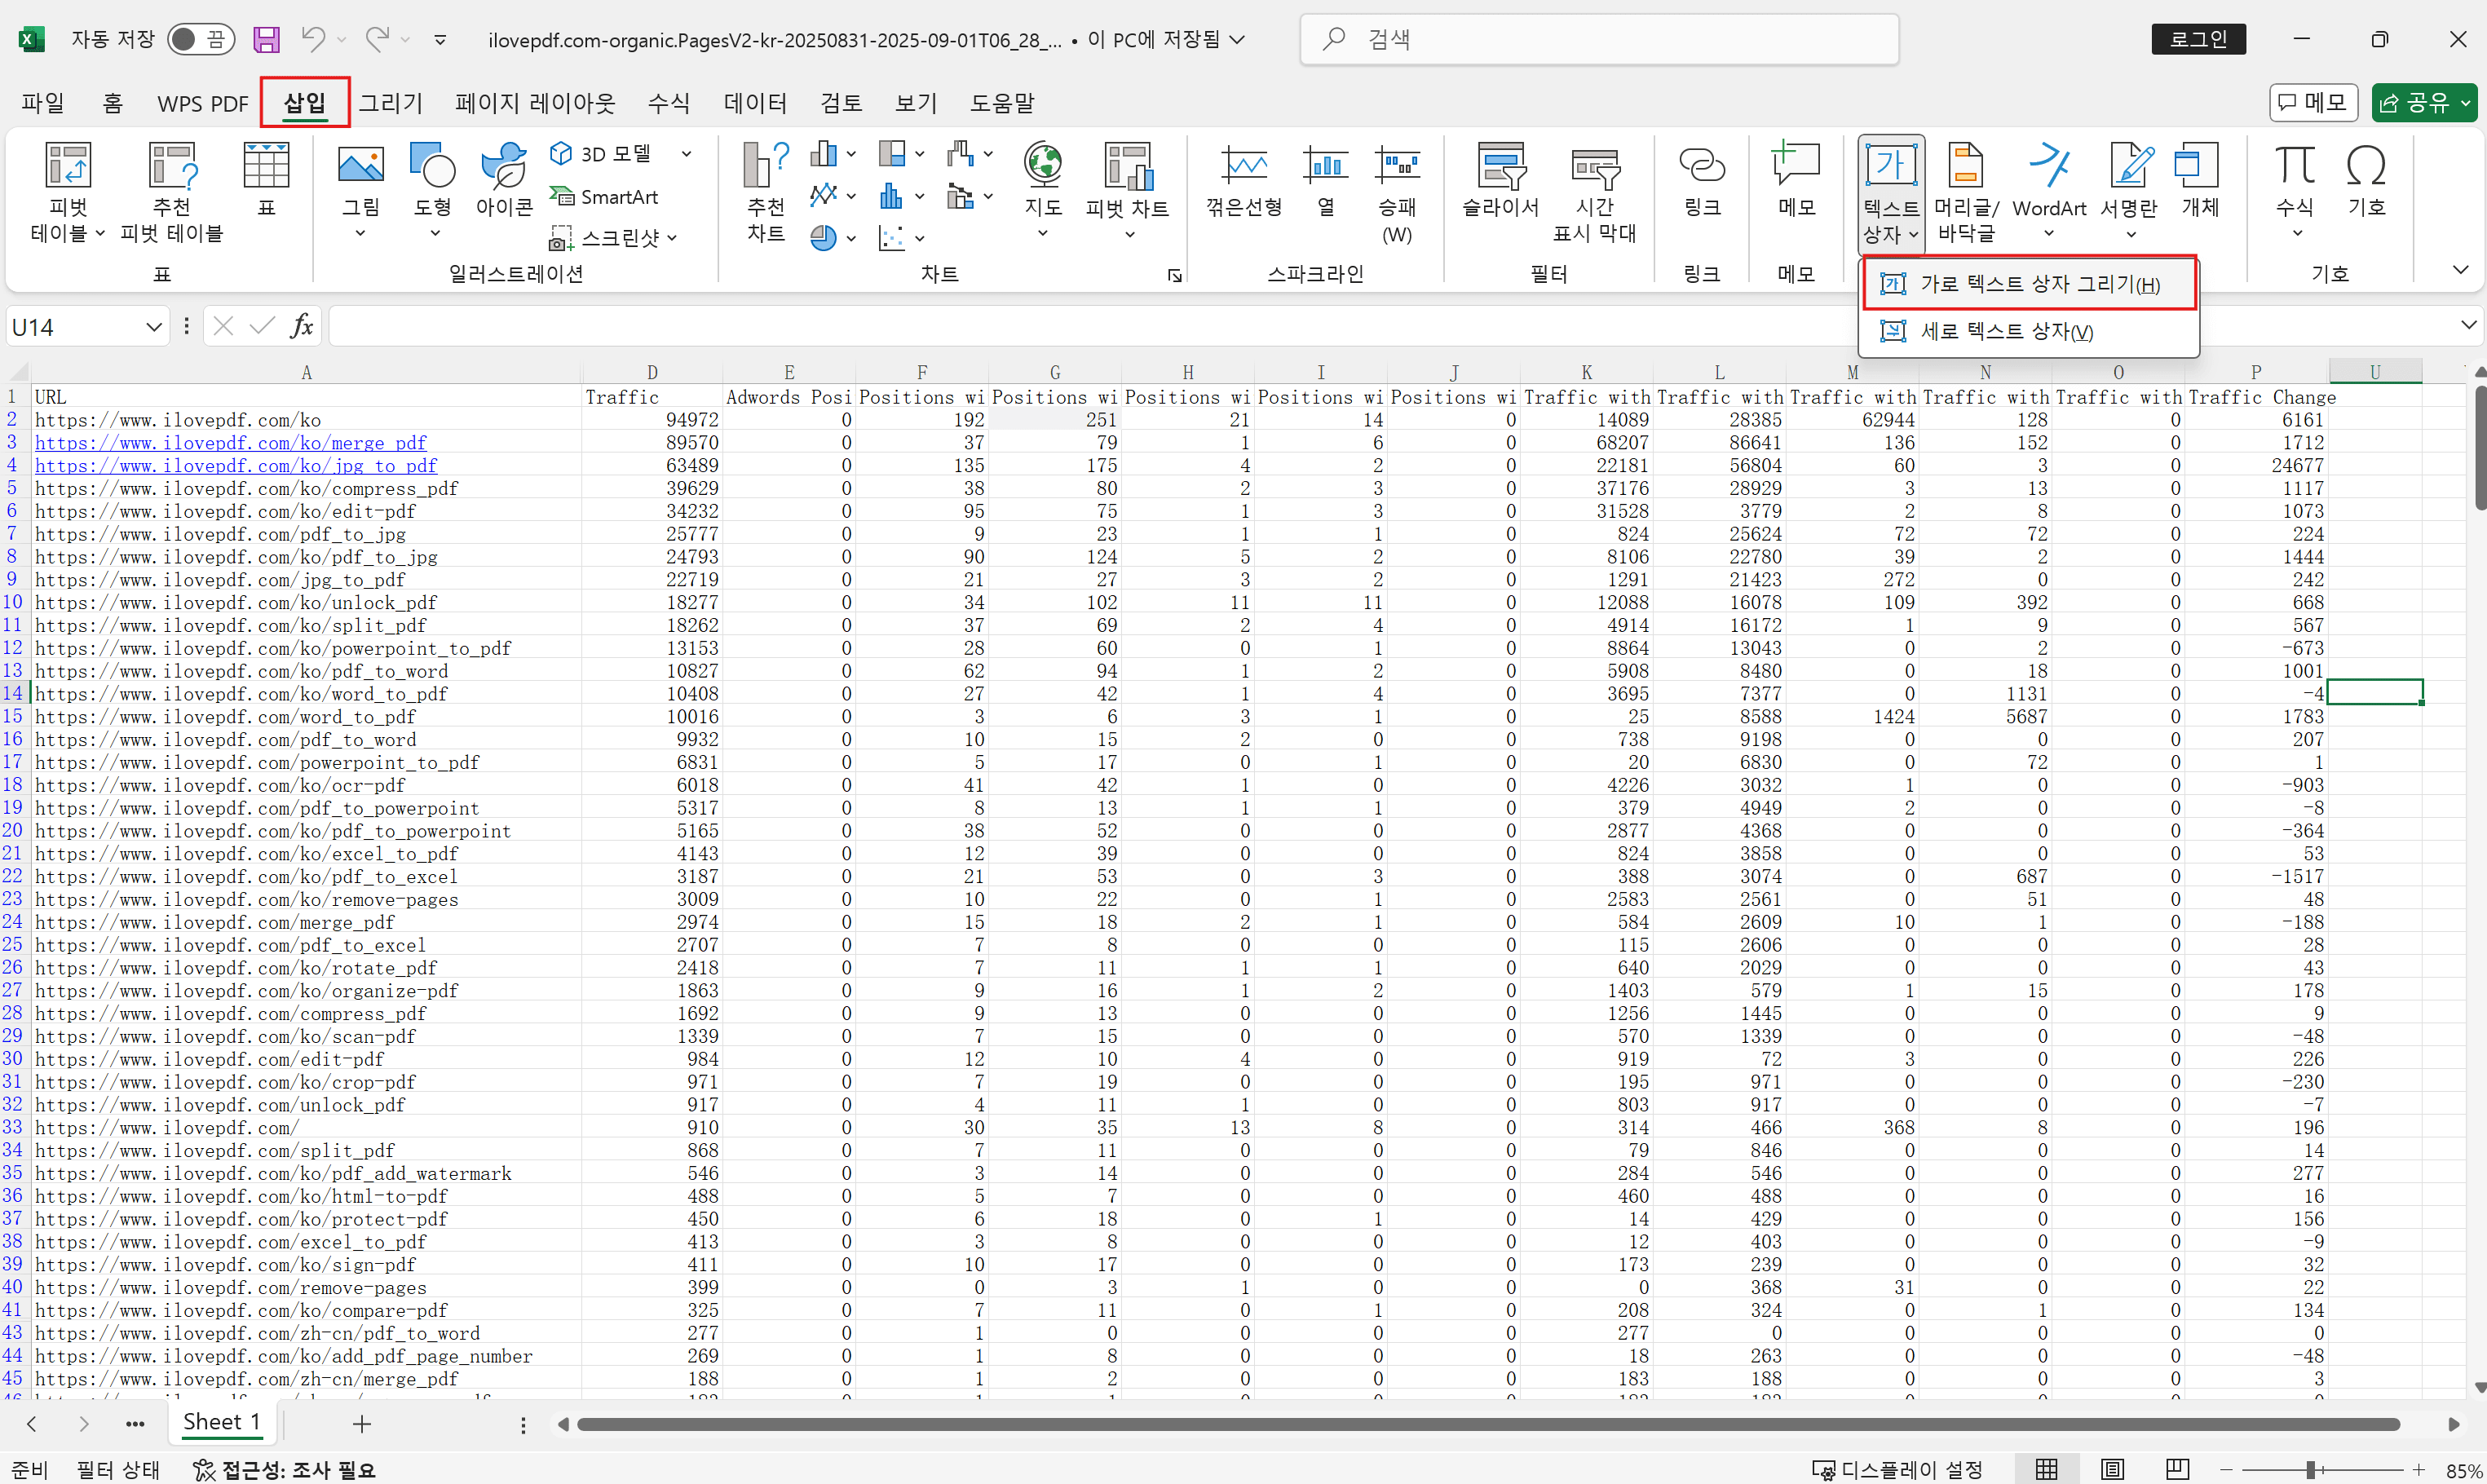Click 접근성: 조사 필요 in status bar
The image size is (2487, 1484).
click(284, 1469)
